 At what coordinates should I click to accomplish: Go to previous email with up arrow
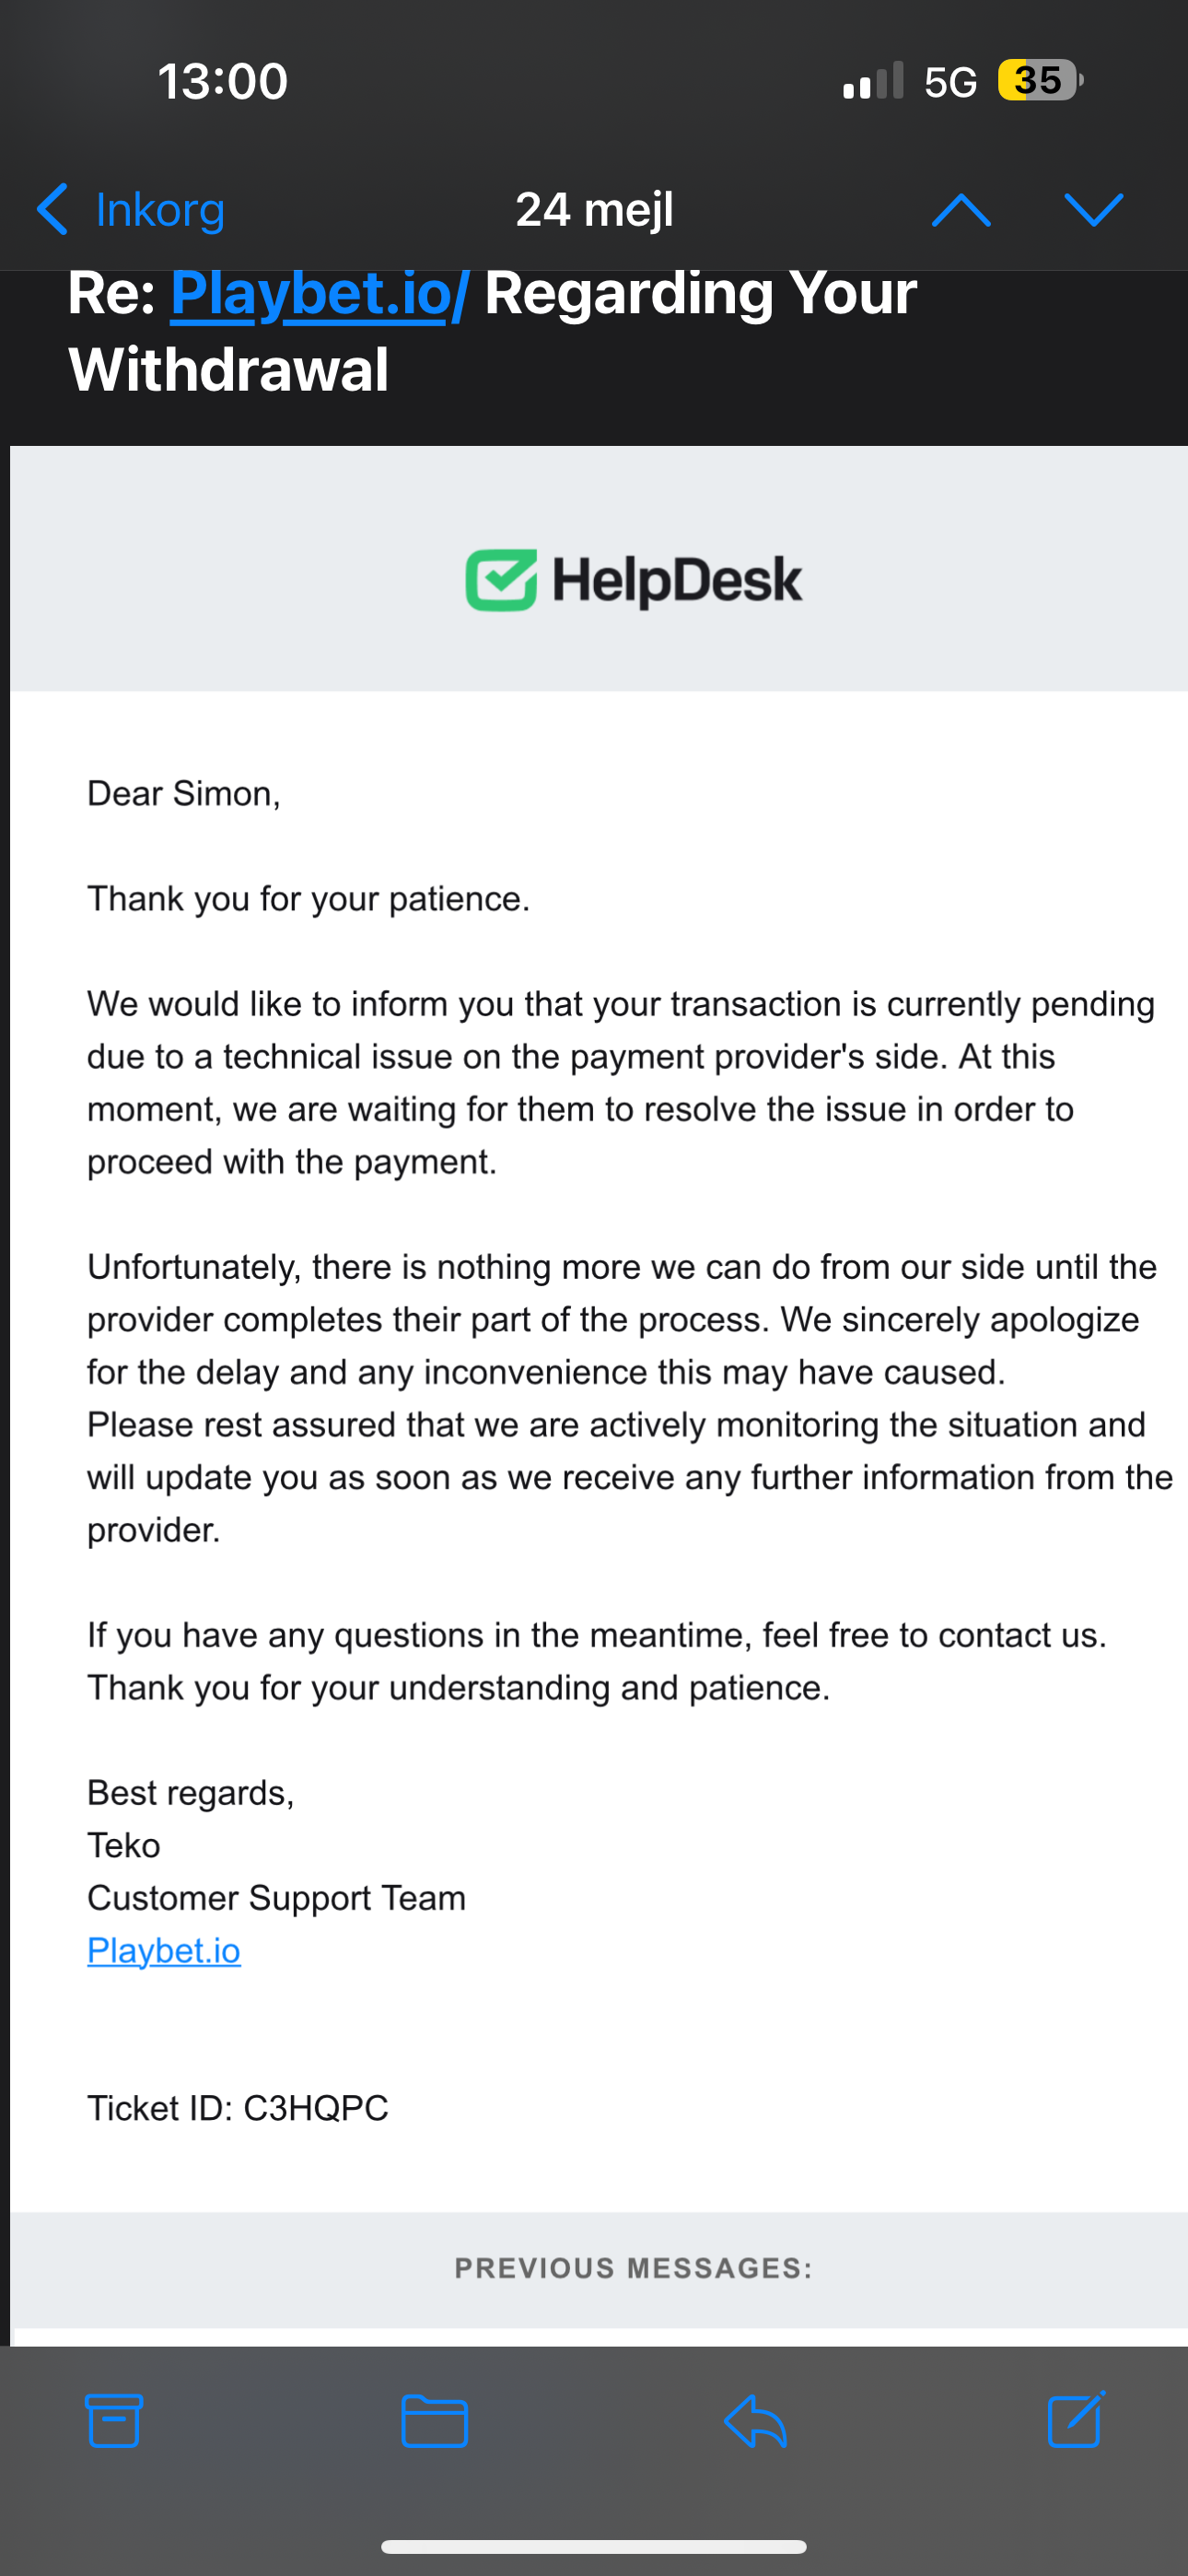961,210
